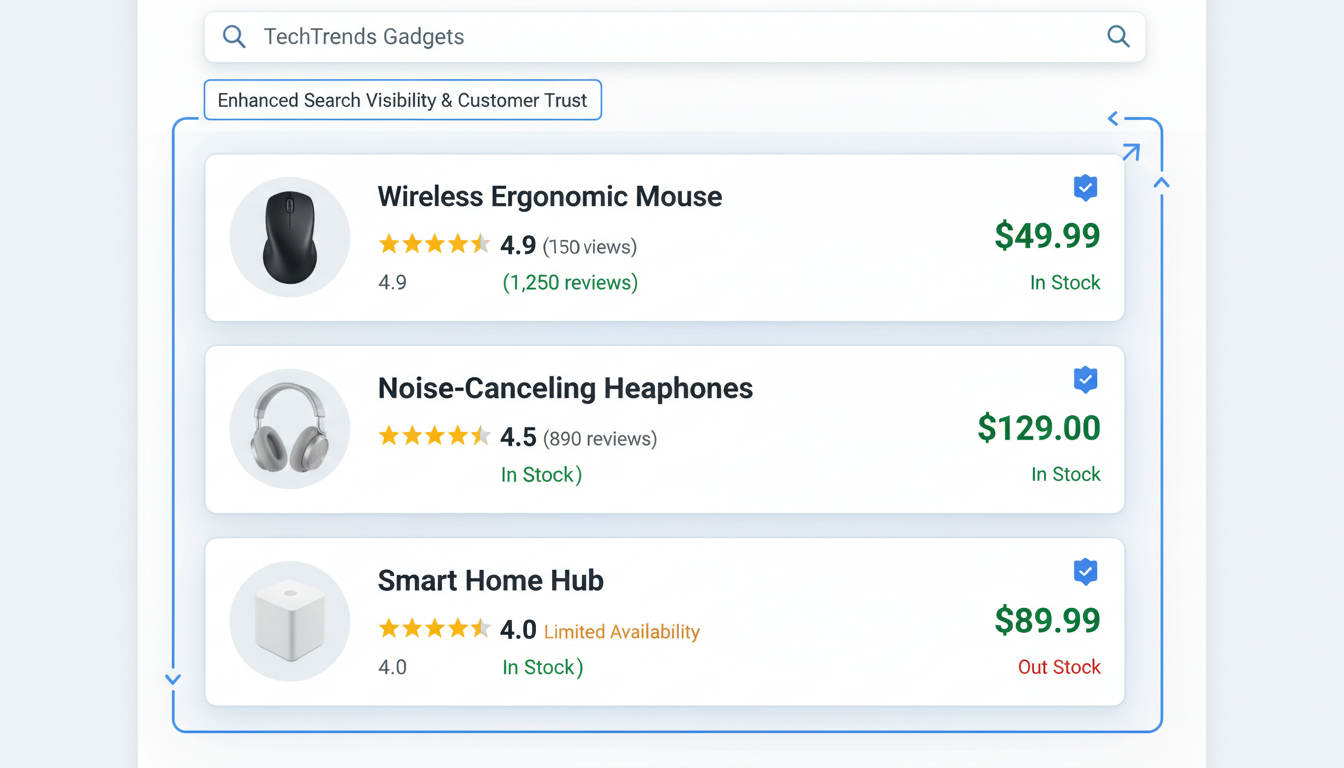
Task: Click the up chevron on the right edge
Action: (1161, 181)
